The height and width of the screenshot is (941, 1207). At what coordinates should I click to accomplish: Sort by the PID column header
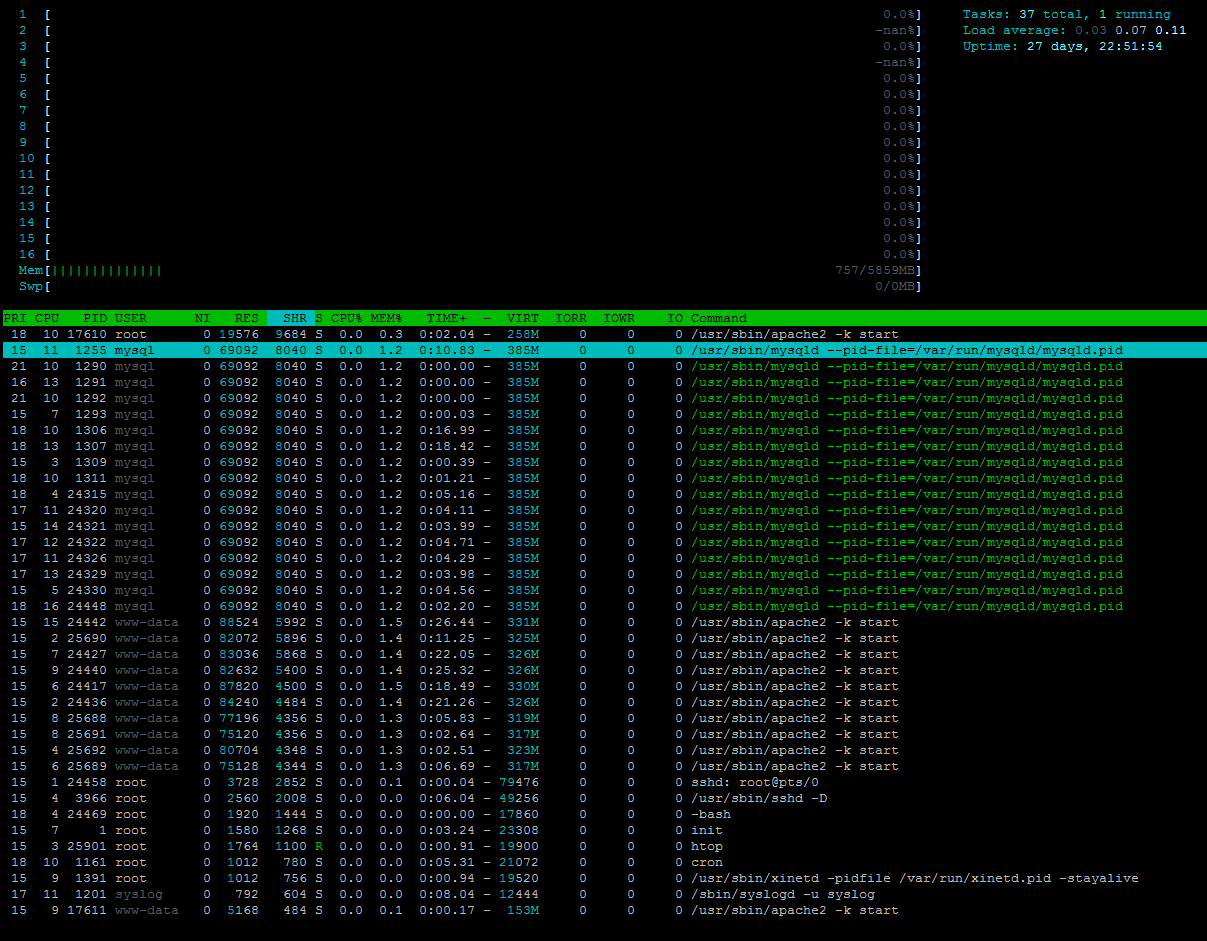coord(95,318)
